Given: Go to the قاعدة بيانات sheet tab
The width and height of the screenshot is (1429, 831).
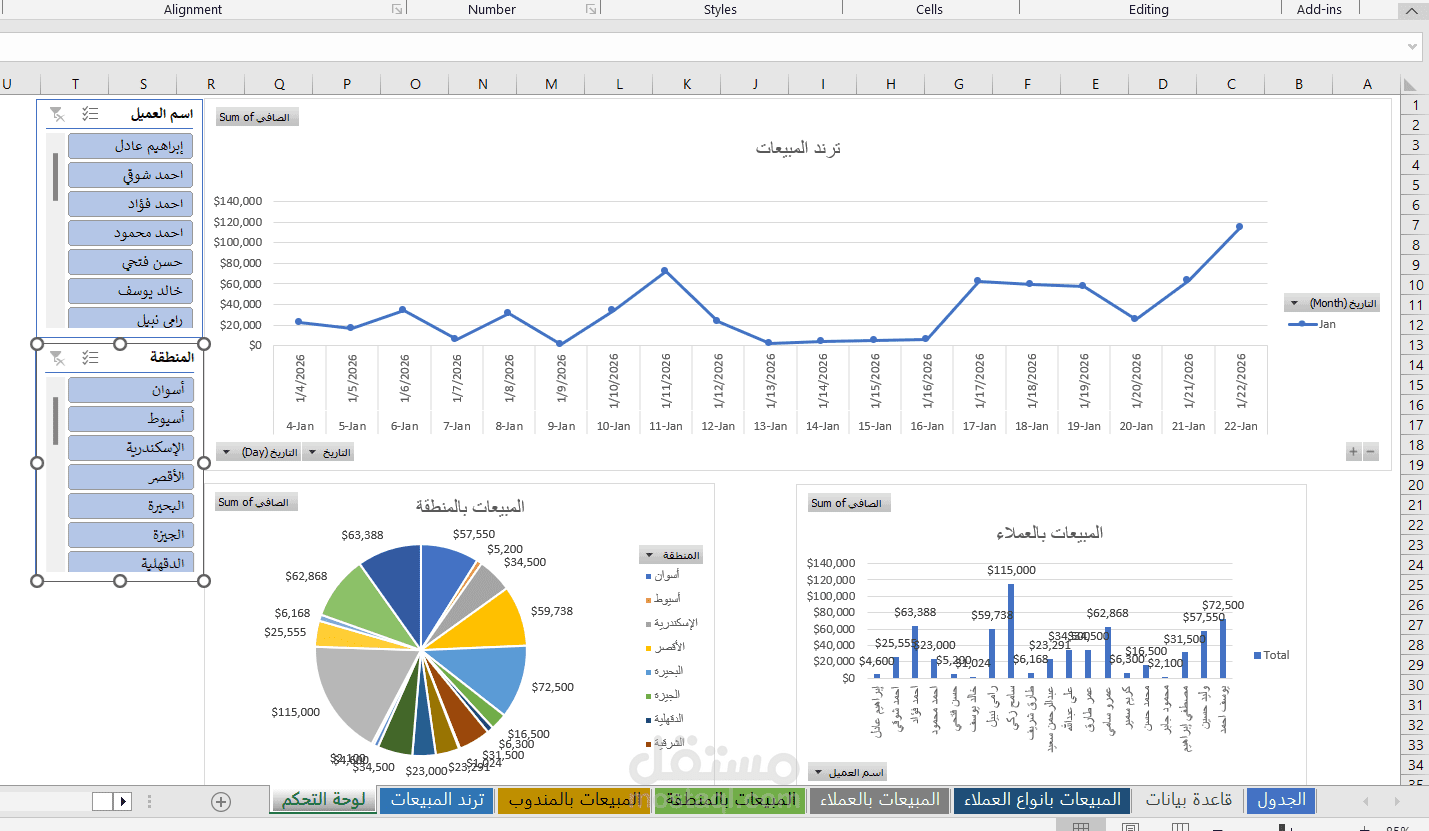Looking at the screenshot, I should pos(1187,800).
